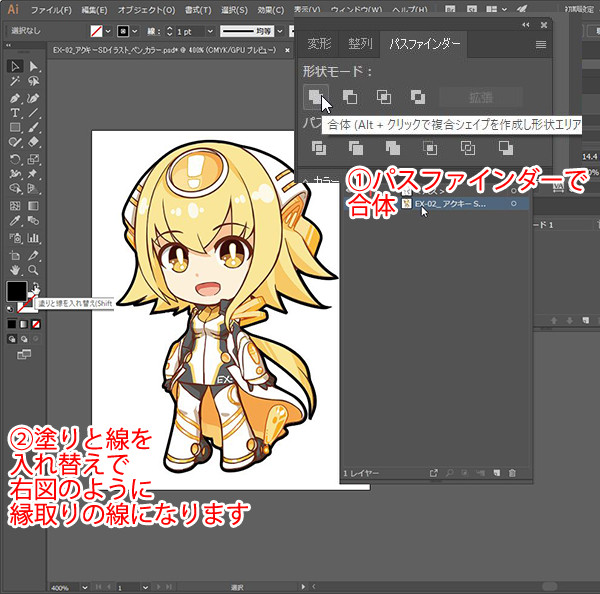Select the Eyedropper tool
Viewport: 600px width, 594px height.
click(15, 221)
